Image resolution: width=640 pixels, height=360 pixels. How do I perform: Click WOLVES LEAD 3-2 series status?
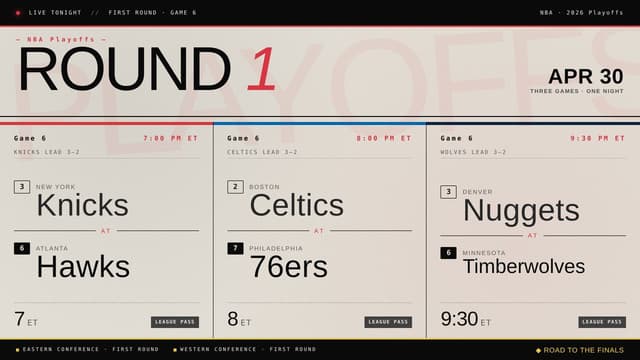(473, 152)
